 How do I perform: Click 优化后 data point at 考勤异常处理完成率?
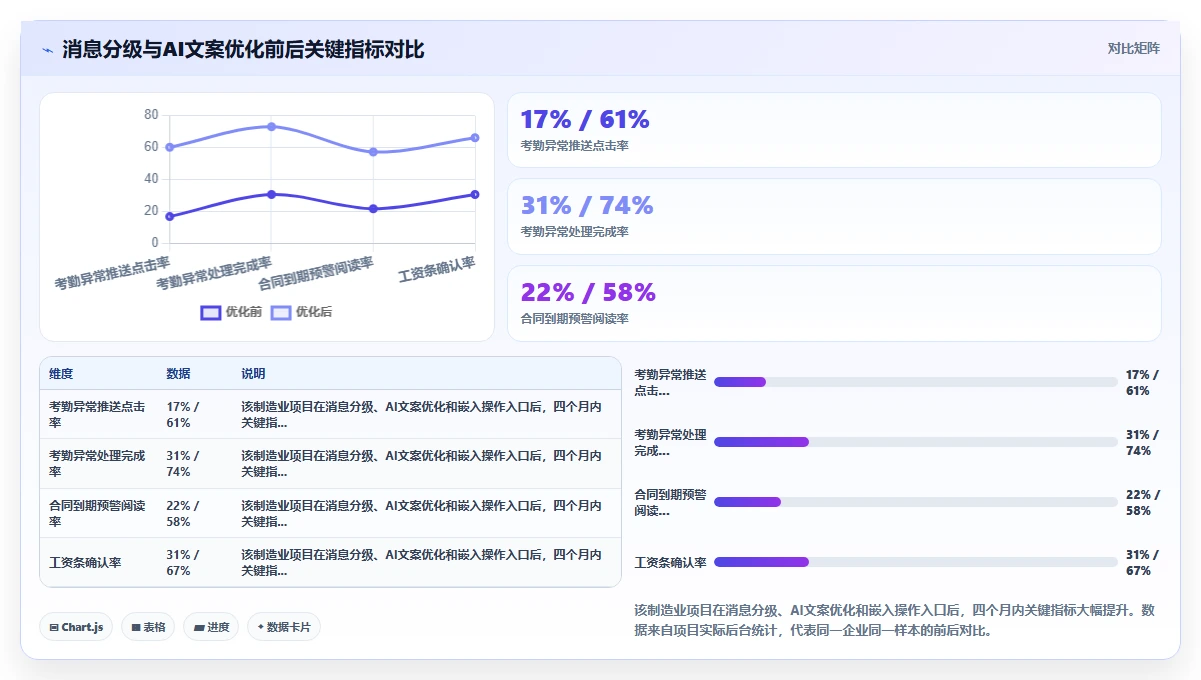point(271,126)
